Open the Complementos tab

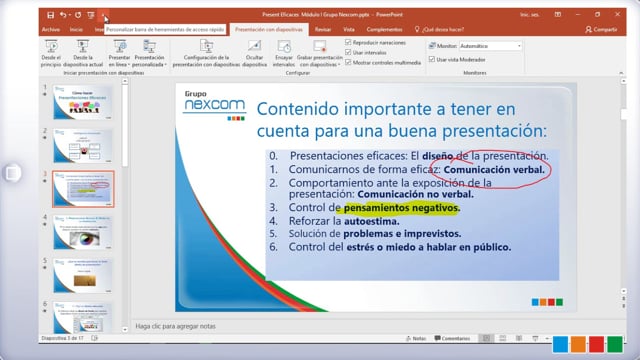coord(384,29)
